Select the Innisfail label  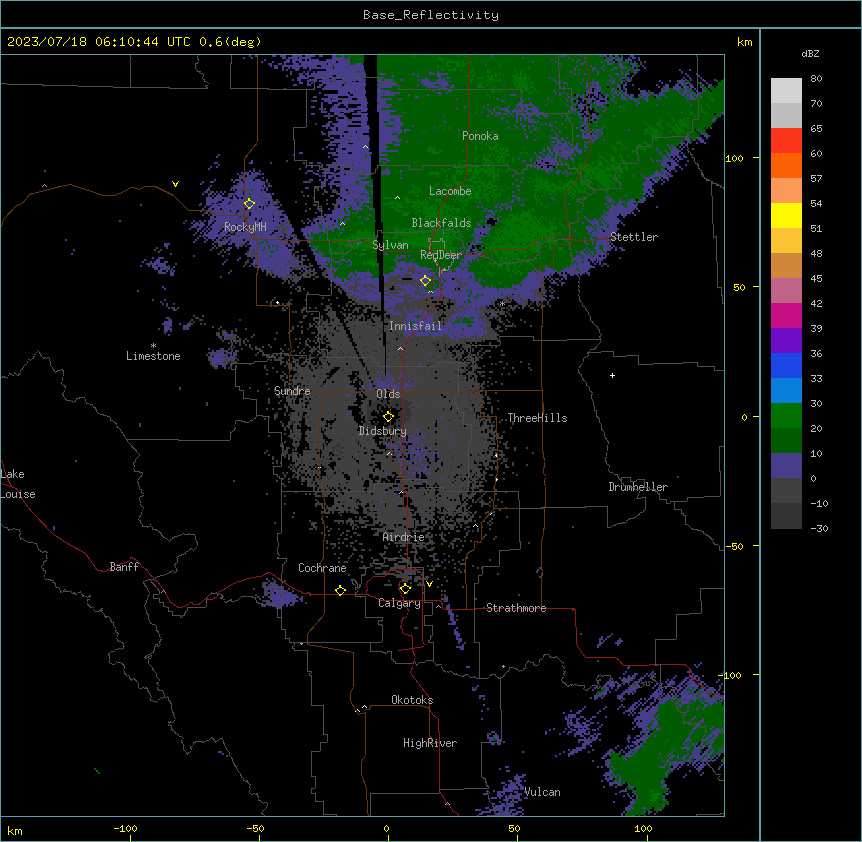[415, 326]
